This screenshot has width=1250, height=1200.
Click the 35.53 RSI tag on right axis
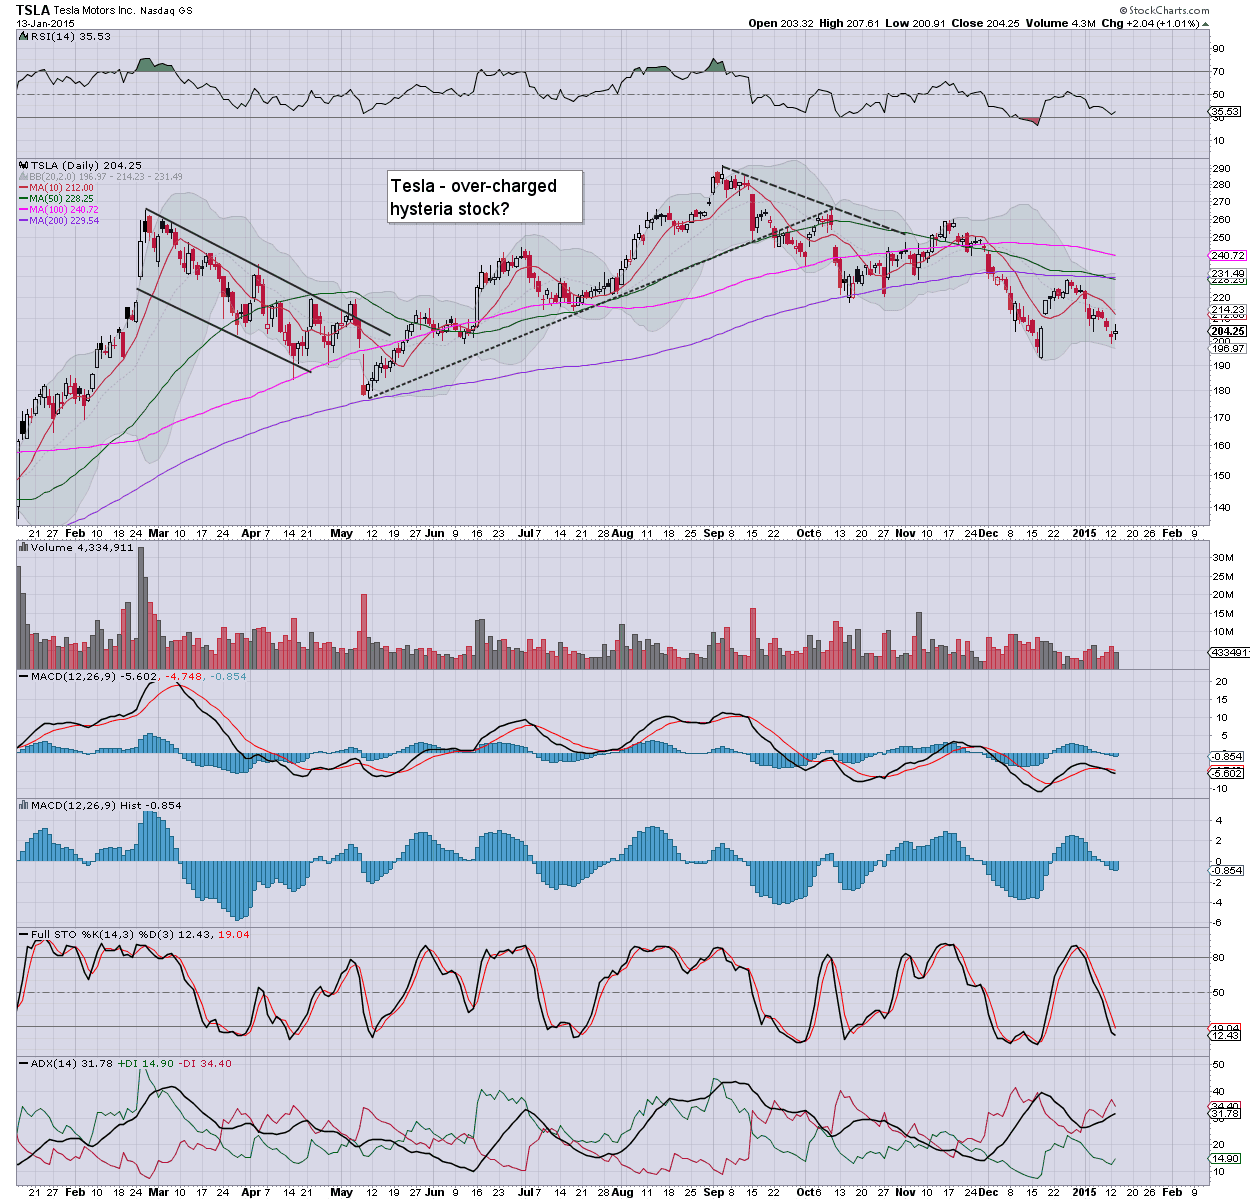coord(1226,112)
